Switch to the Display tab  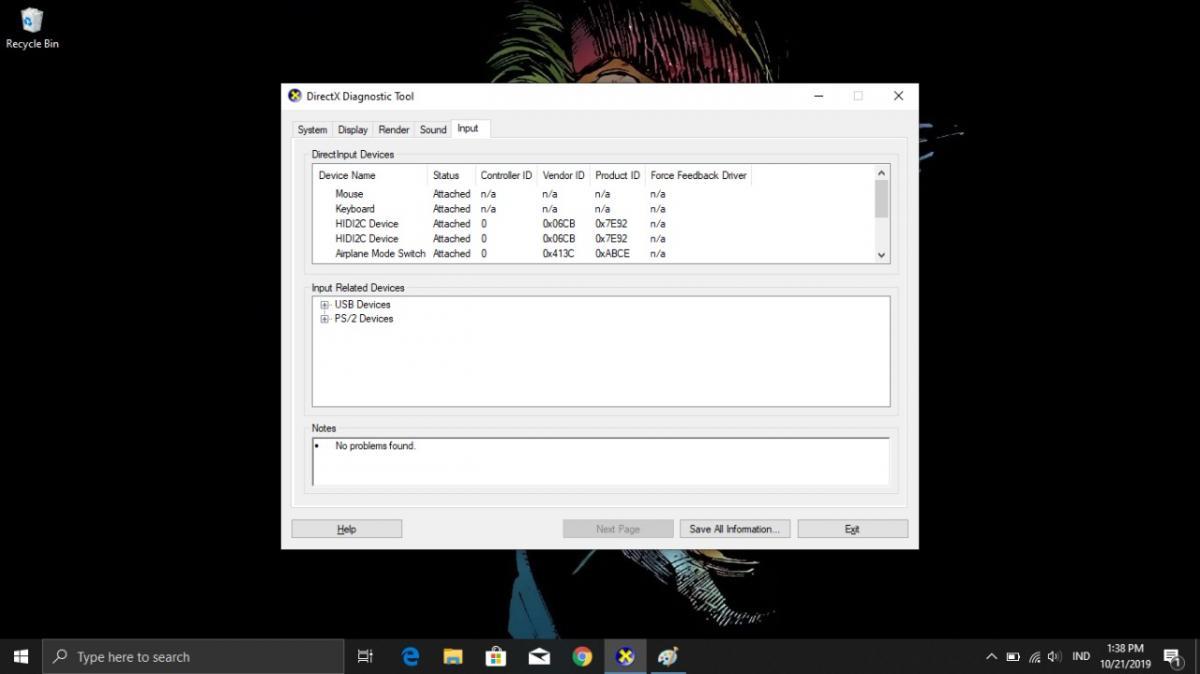[x=352, y=130]
